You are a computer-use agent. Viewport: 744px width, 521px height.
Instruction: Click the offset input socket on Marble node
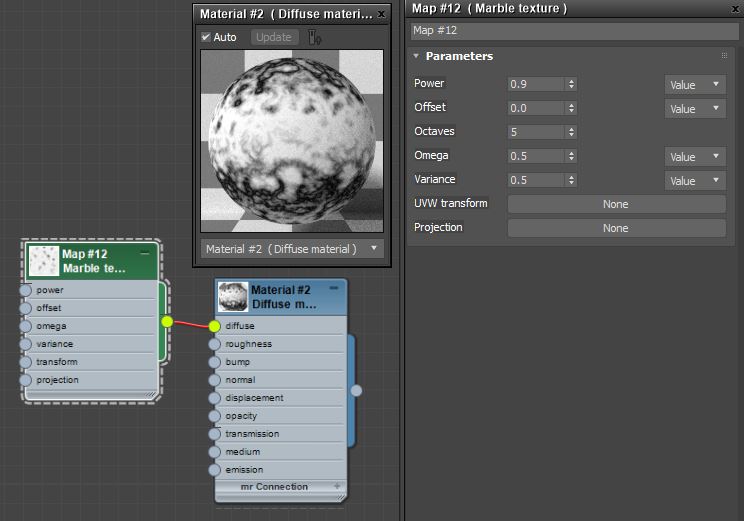(x=26, y=308)
